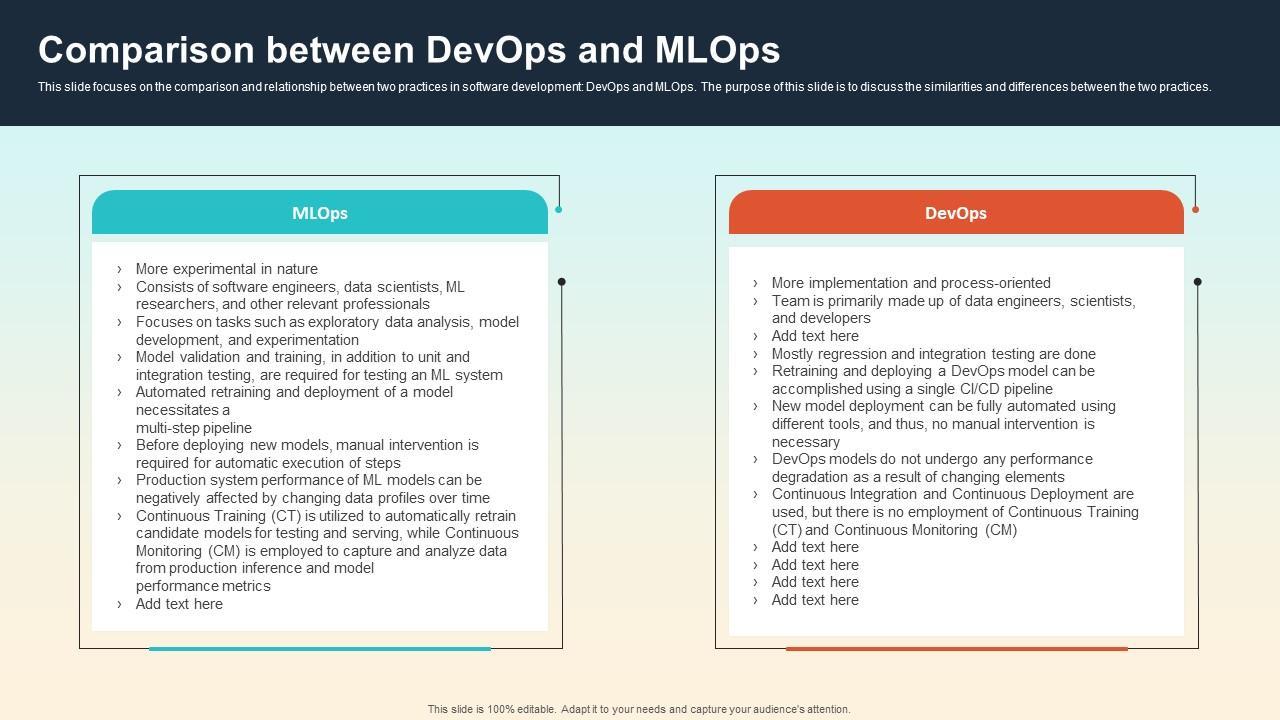Click the last 'Add text here' in the DevOps list
This screenshot has height=720, width=1280.
814,600
